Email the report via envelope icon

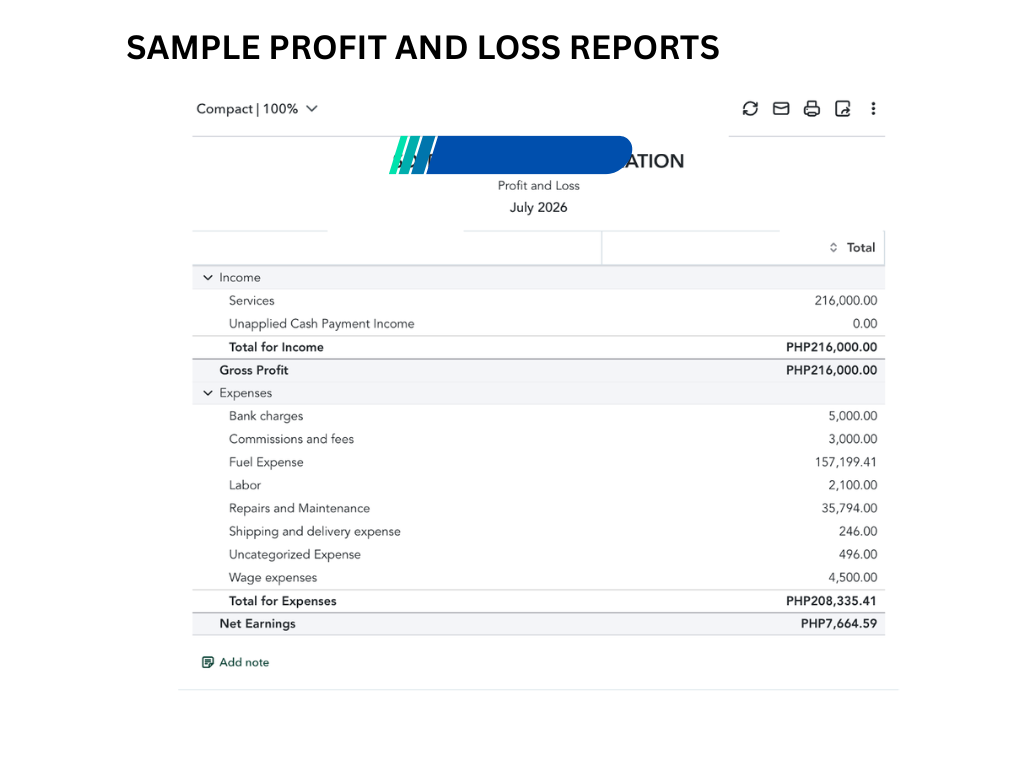point(781,108)
